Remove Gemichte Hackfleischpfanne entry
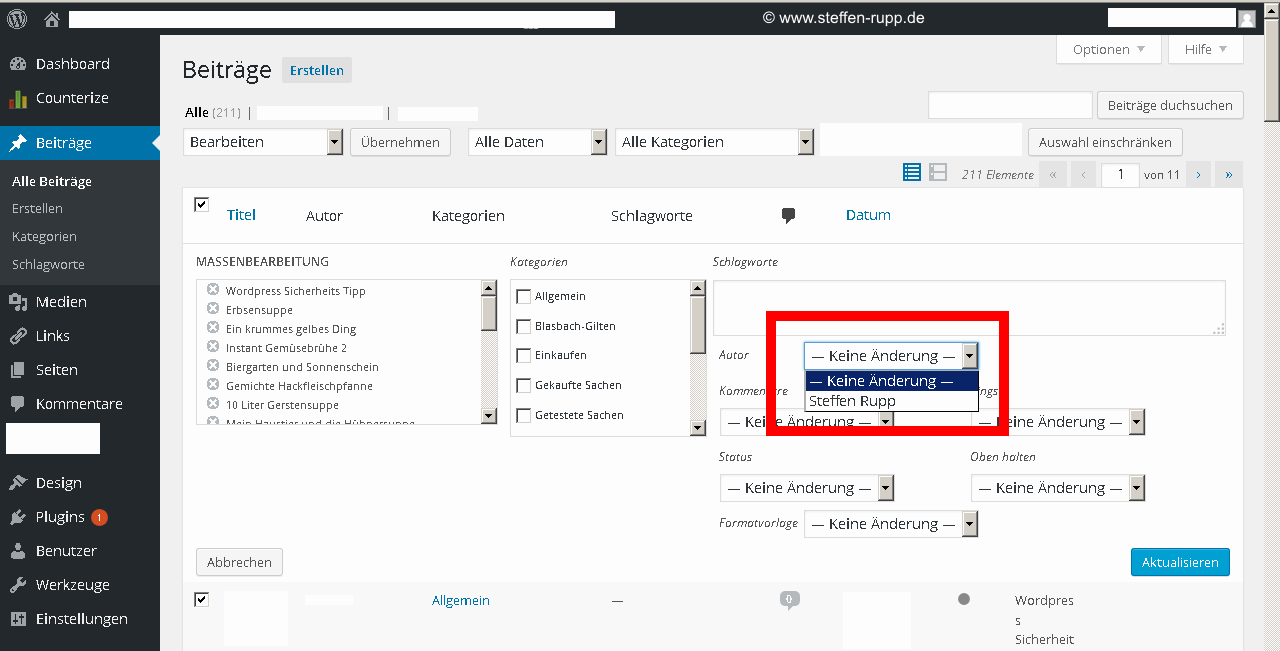Viewport: 1280px width, 651px height. 213,385
